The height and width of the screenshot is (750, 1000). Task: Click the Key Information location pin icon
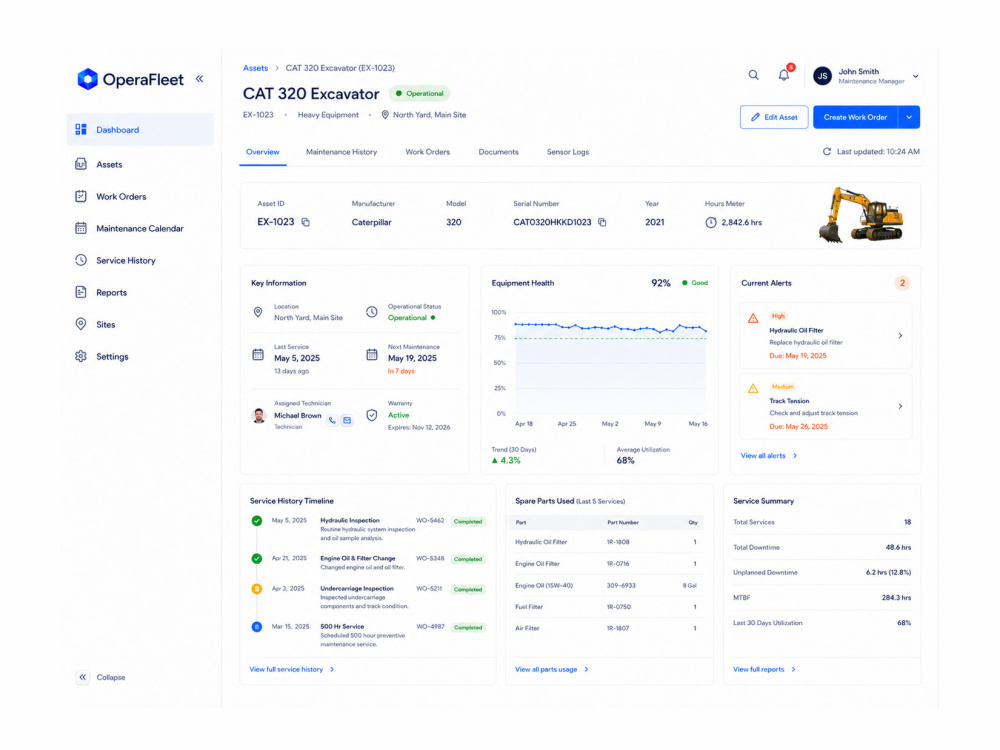(258, 312)
